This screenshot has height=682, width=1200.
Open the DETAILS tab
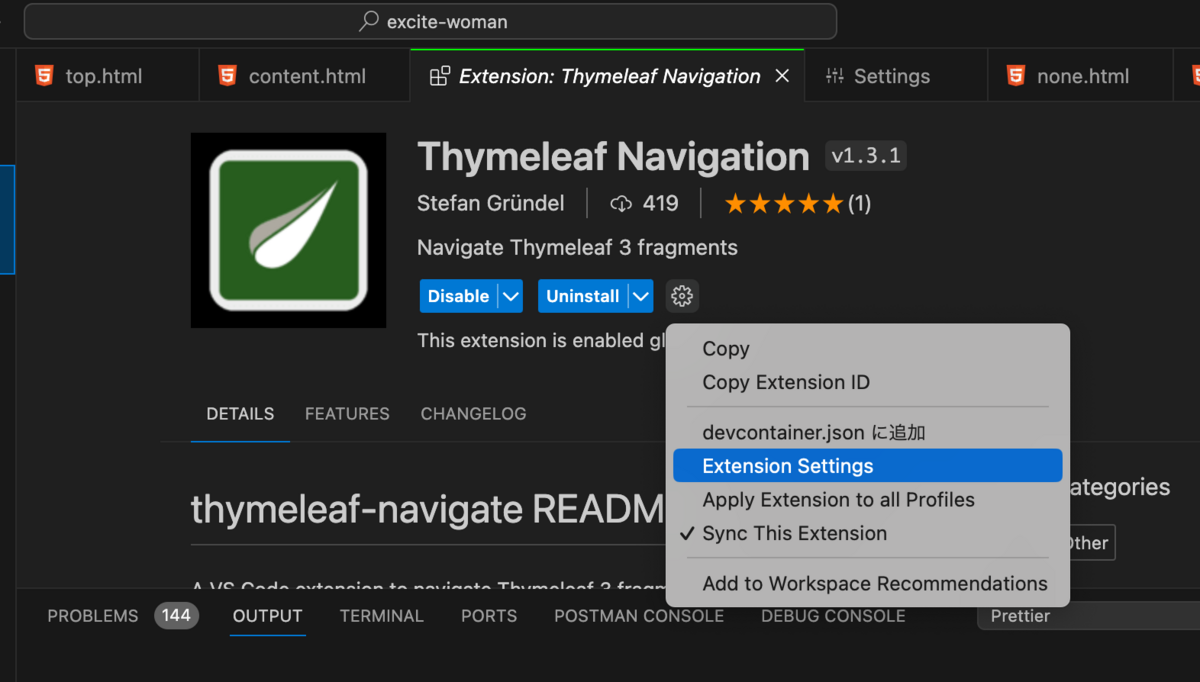coord(240,414)
